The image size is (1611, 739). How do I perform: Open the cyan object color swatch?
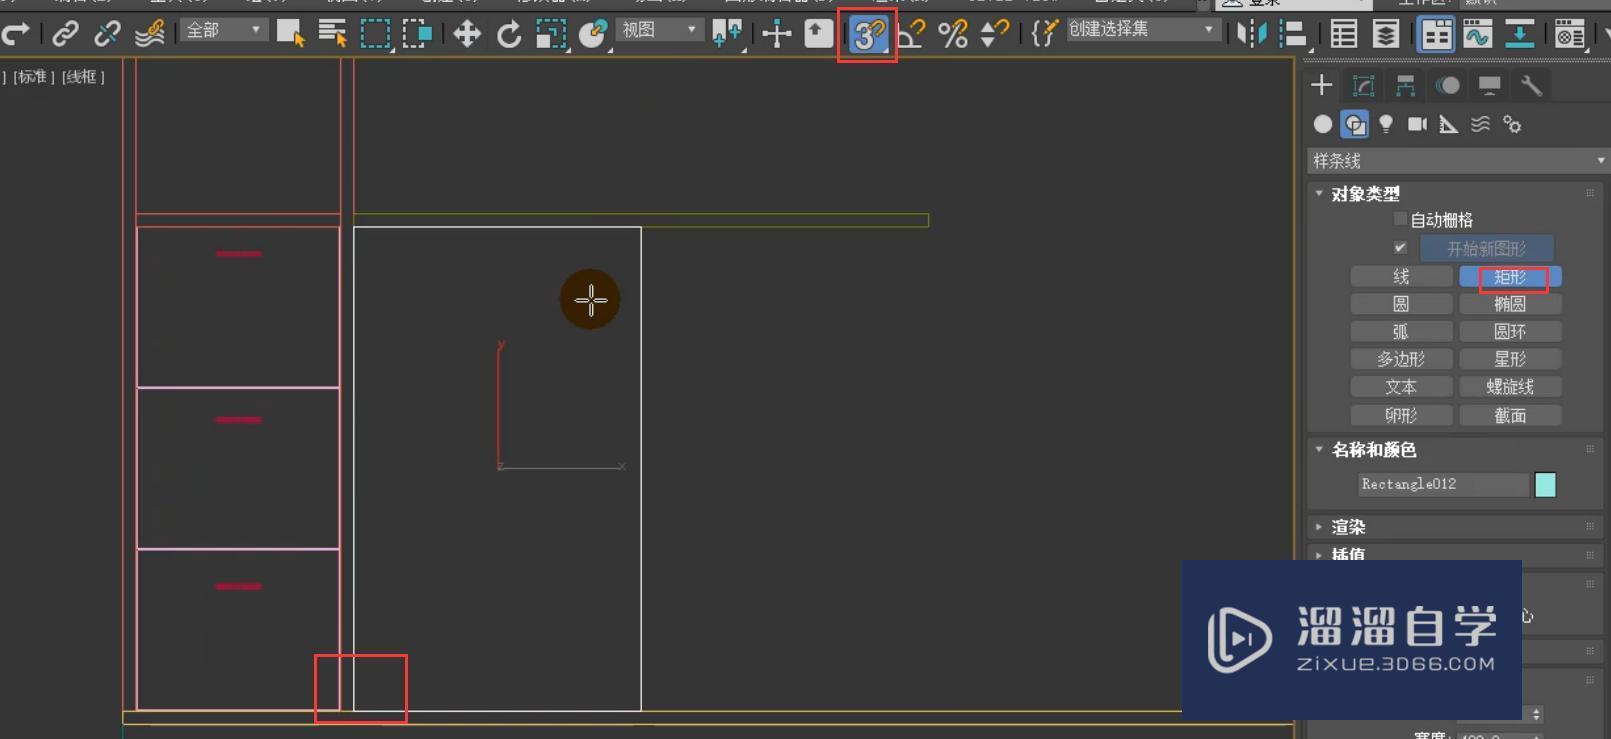[1545, 485]
